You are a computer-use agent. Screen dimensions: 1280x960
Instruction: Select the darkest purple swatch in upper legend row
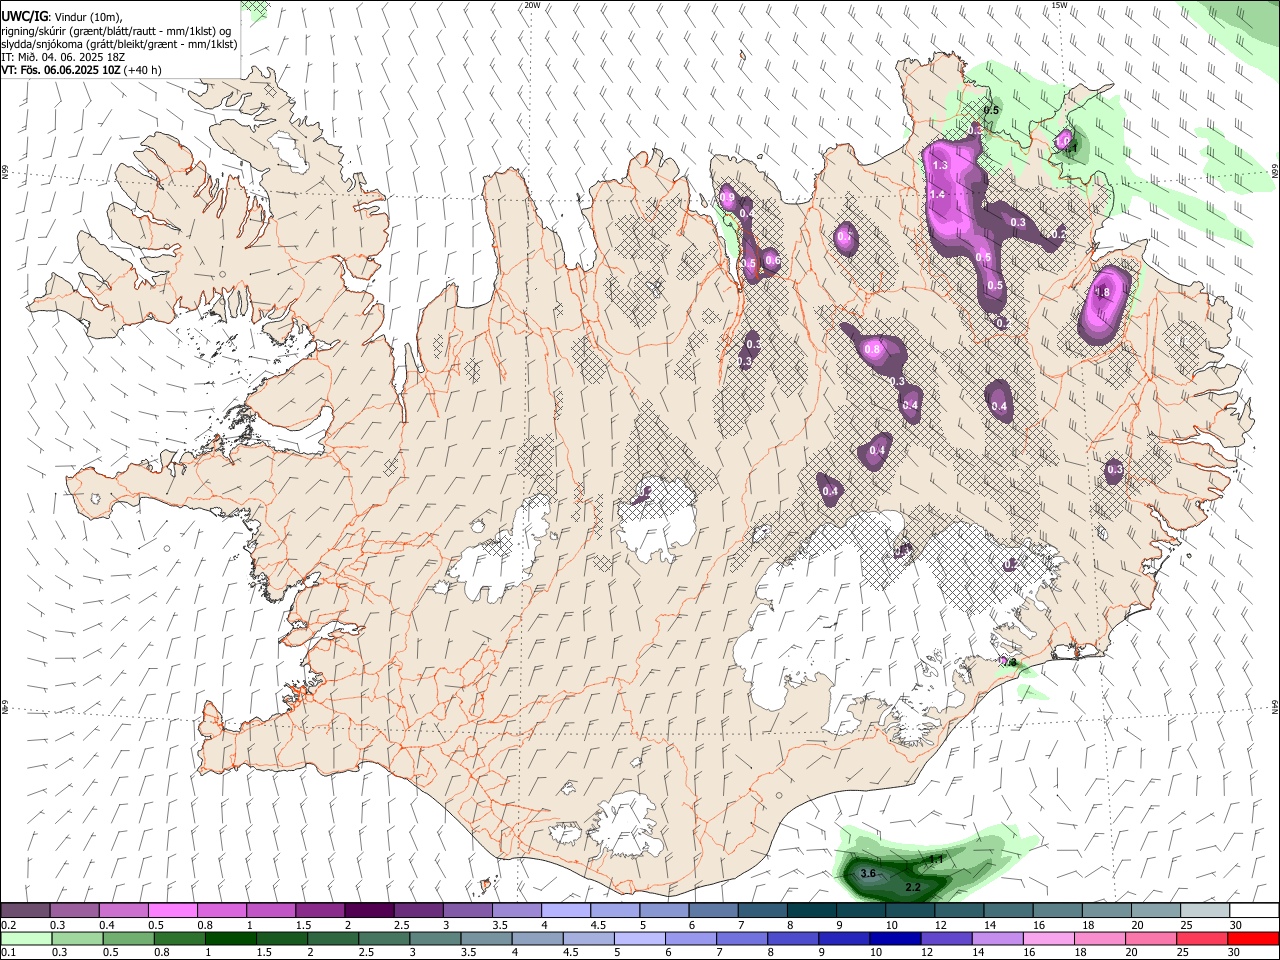pyautogui.click(x=369, y=911)
